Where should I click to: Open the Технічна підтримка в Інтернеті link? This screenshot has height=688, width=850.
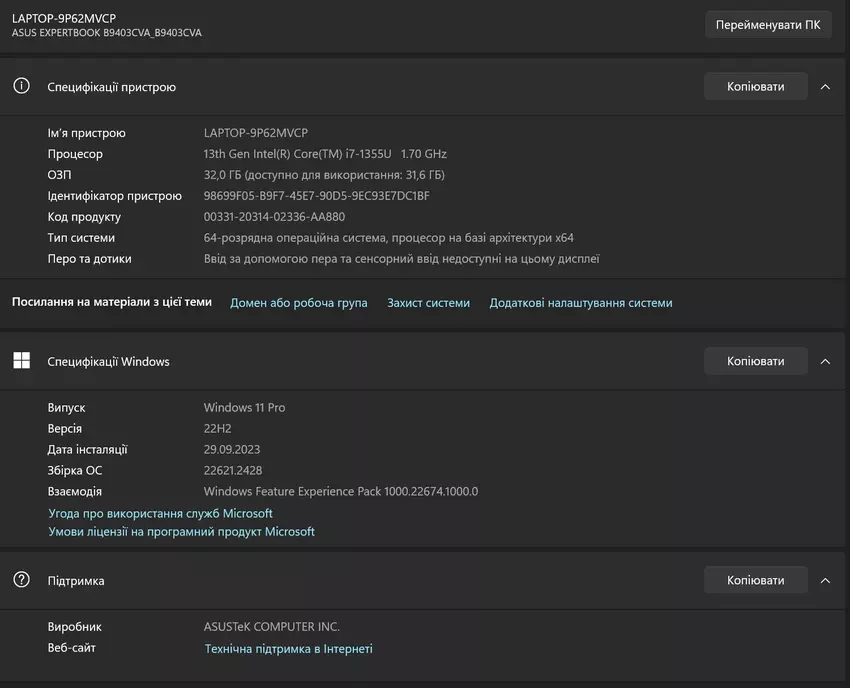[x=288, y=649]
